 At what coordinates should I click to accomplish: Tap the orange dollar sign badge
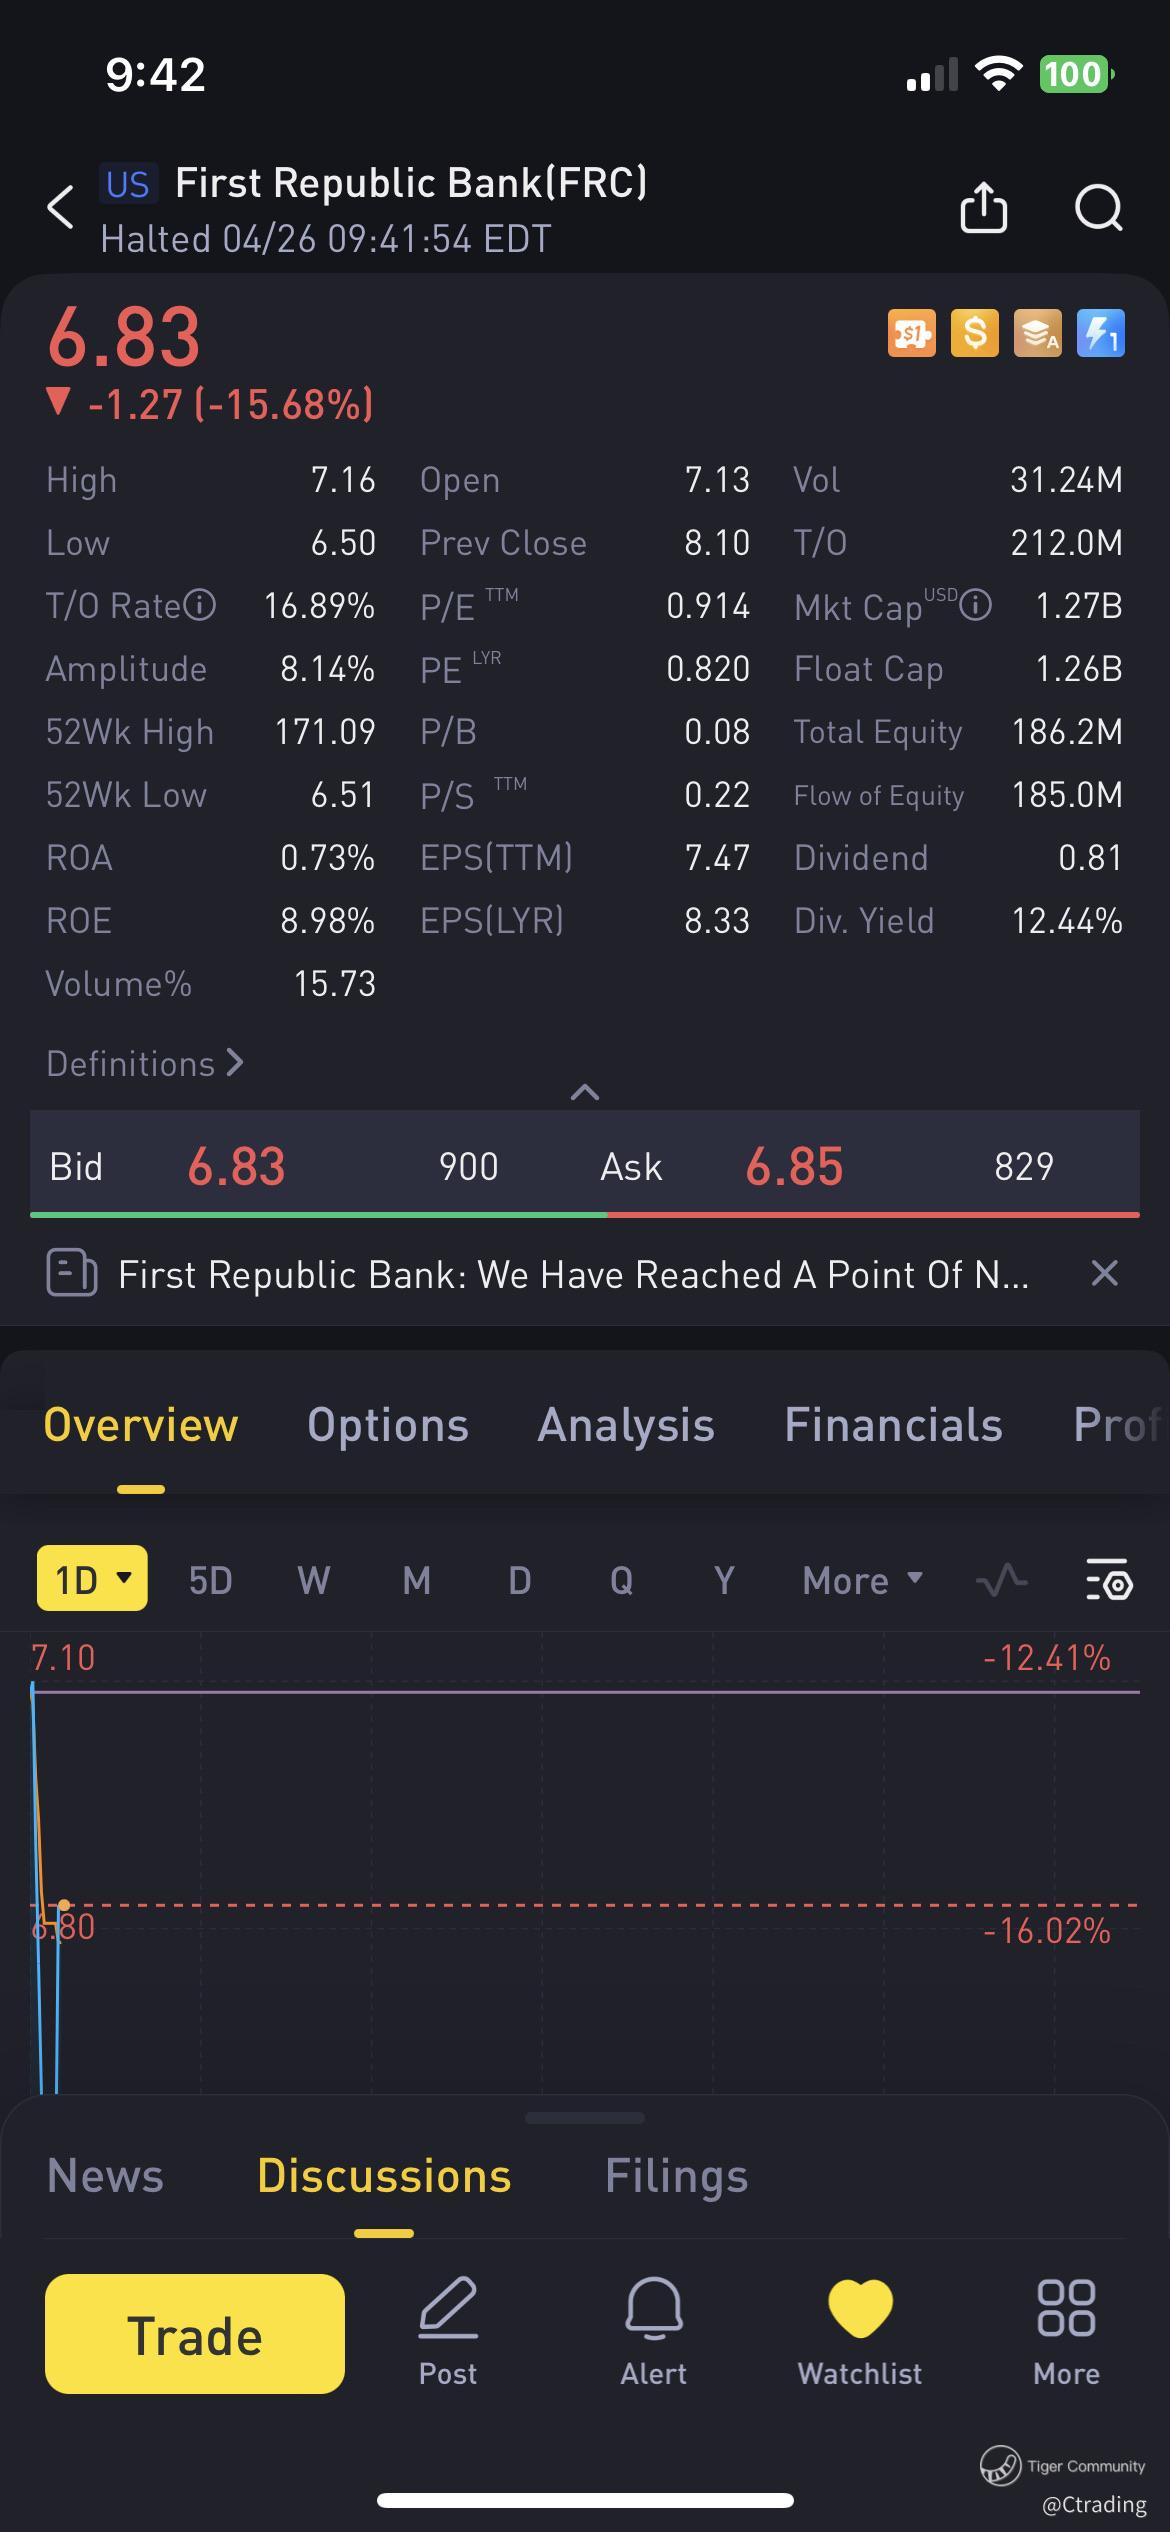point(974,334)
